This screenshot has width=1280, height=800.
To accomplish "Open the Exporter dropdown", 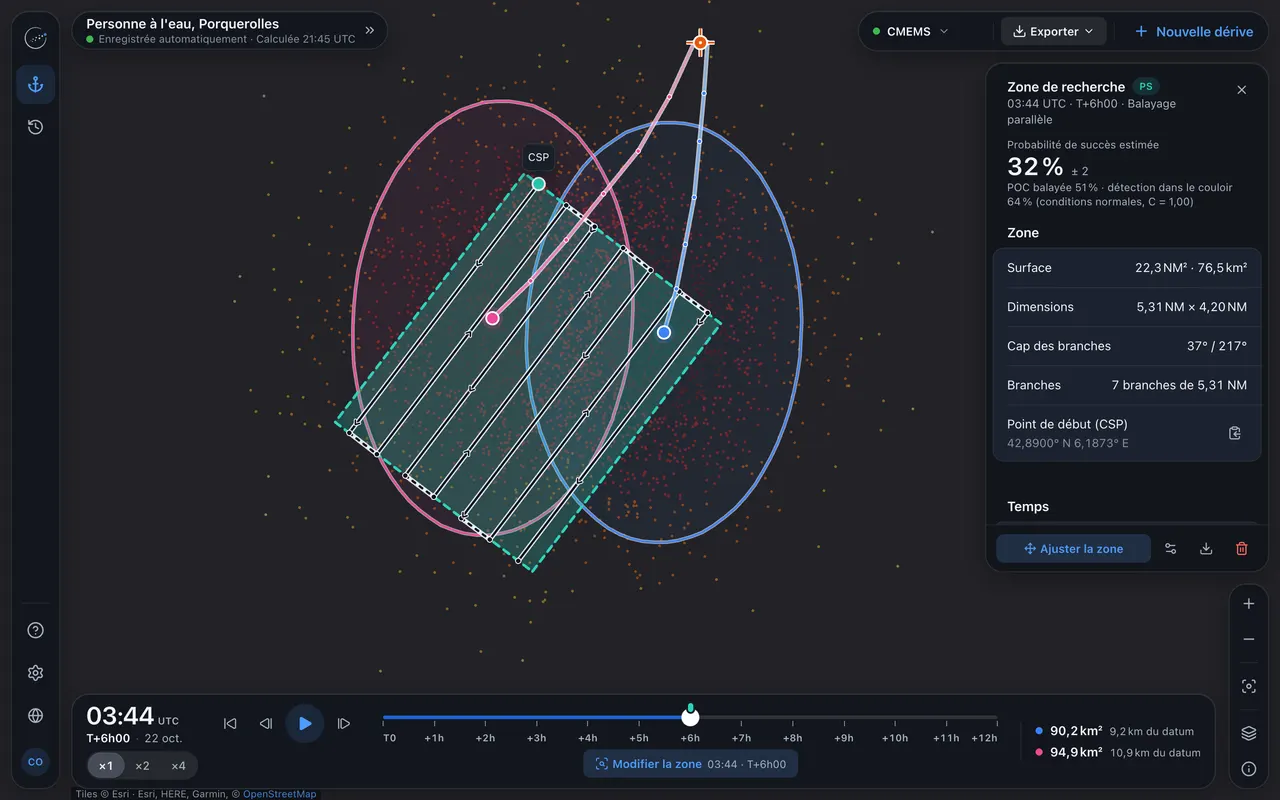I will (x=1054, y=32).
